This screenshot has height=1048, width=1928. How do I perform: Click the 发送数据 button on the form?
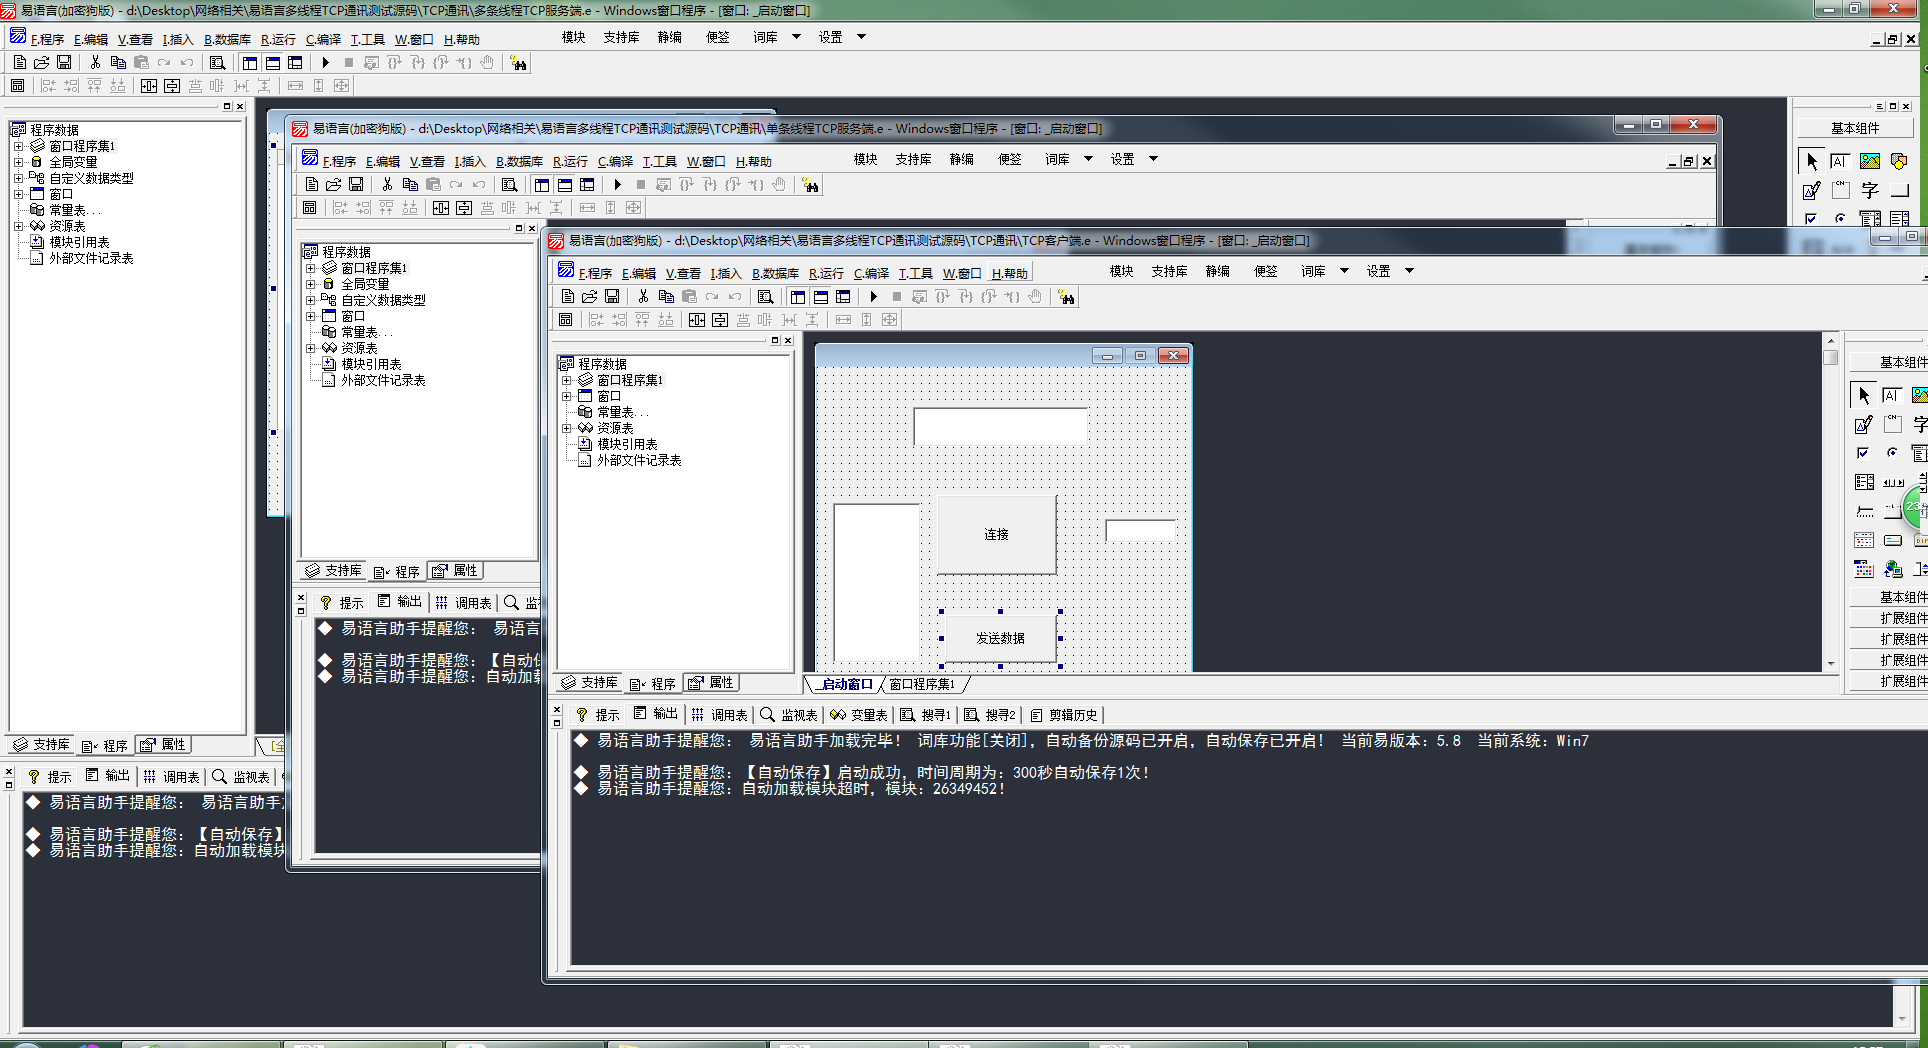tap(1000, 638)
